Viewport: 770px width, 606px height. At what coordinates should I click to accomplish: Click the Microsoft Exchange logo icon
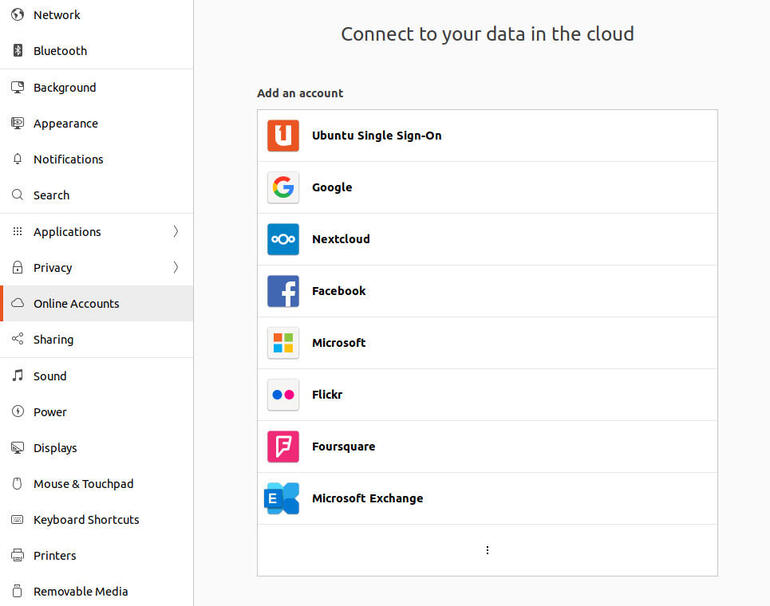tap(282, 498)
